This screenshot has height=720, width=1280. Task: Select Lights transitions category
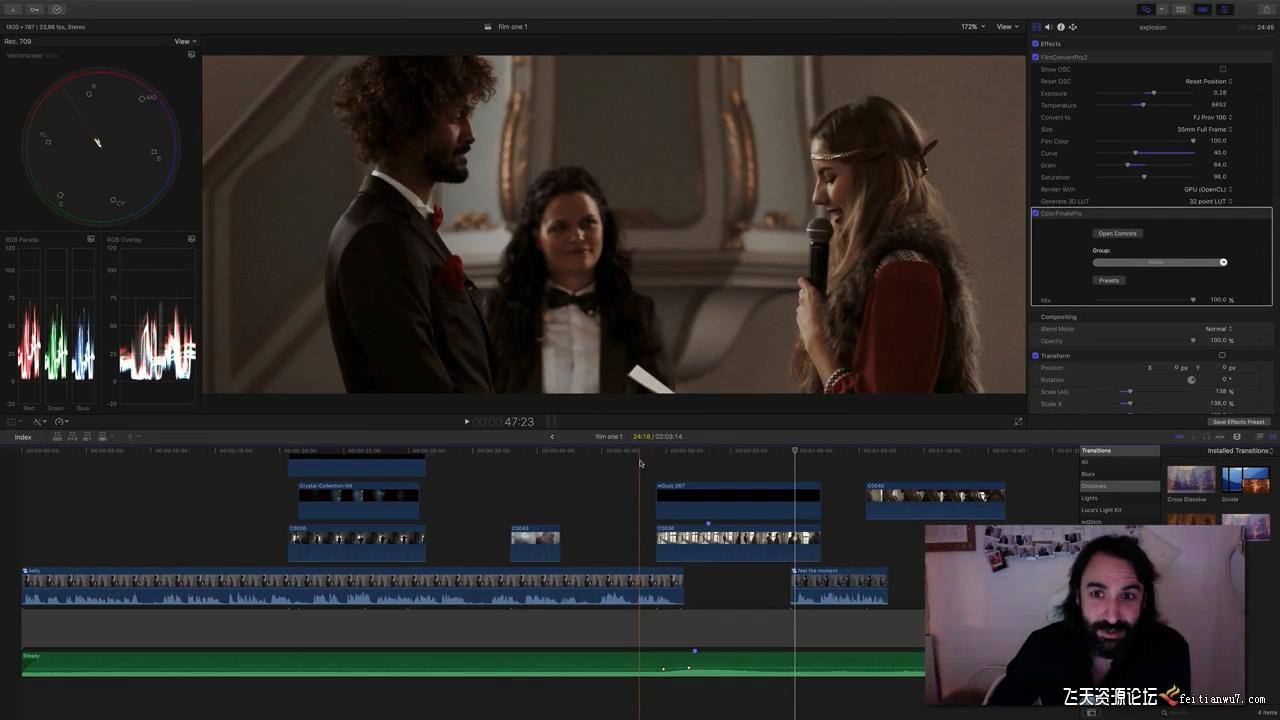point(1120,498)
